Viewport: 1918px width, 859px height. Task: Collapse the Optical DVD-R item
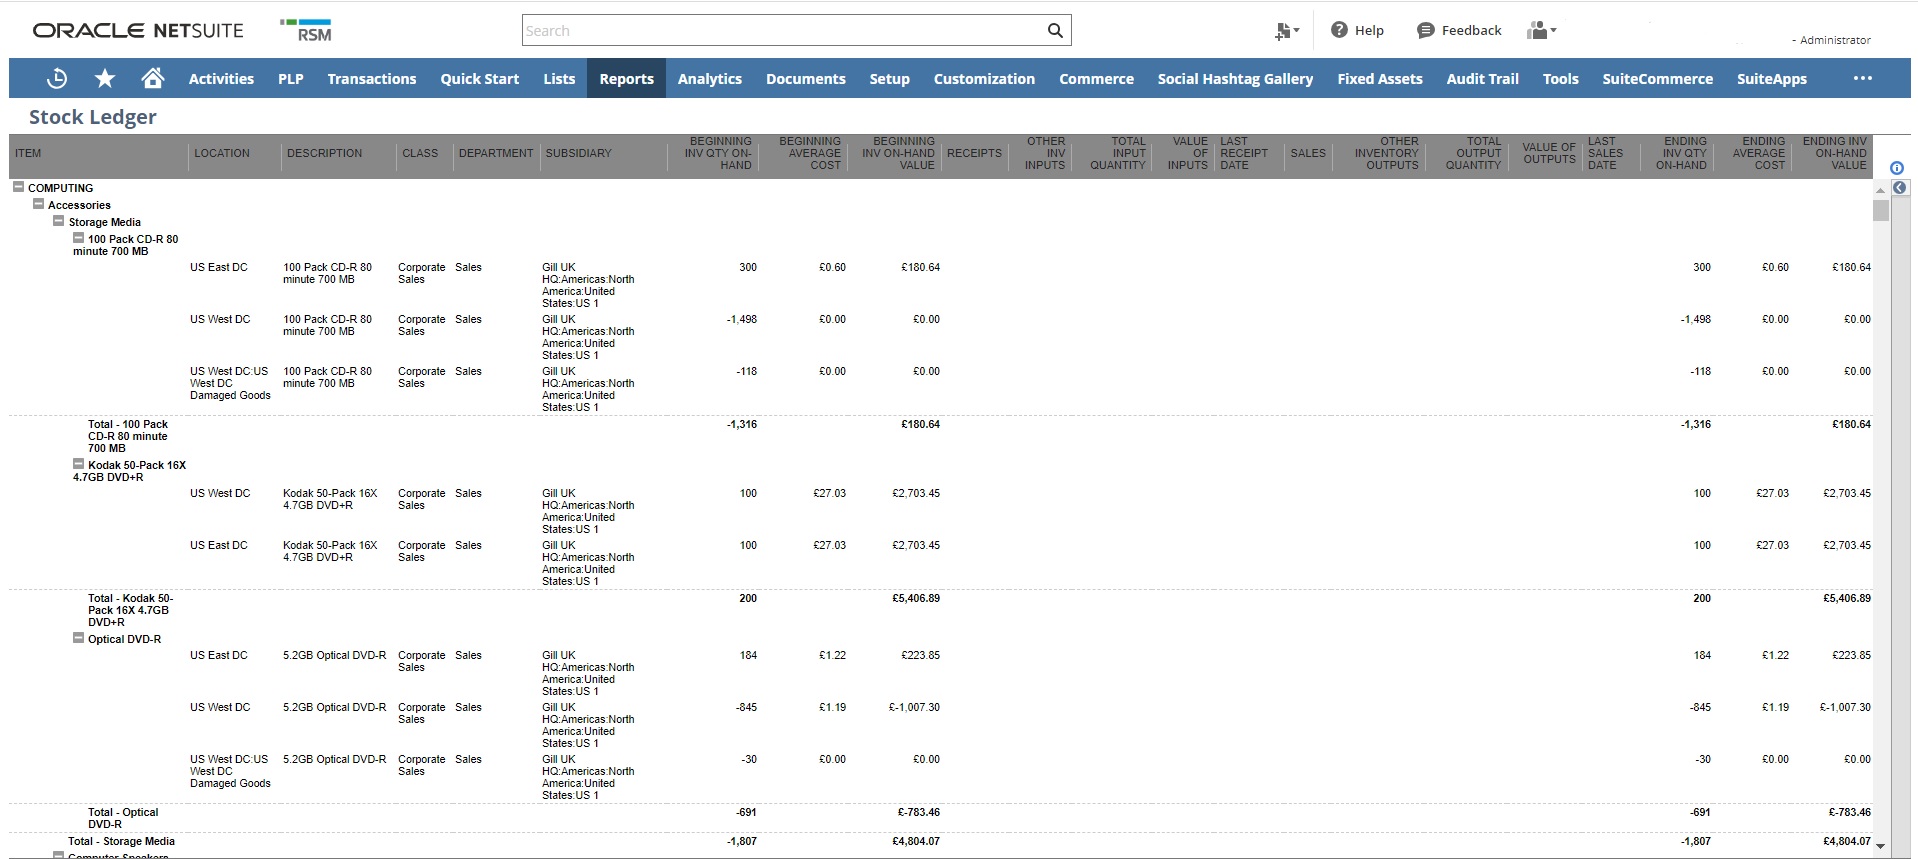[x=78, y=638]
